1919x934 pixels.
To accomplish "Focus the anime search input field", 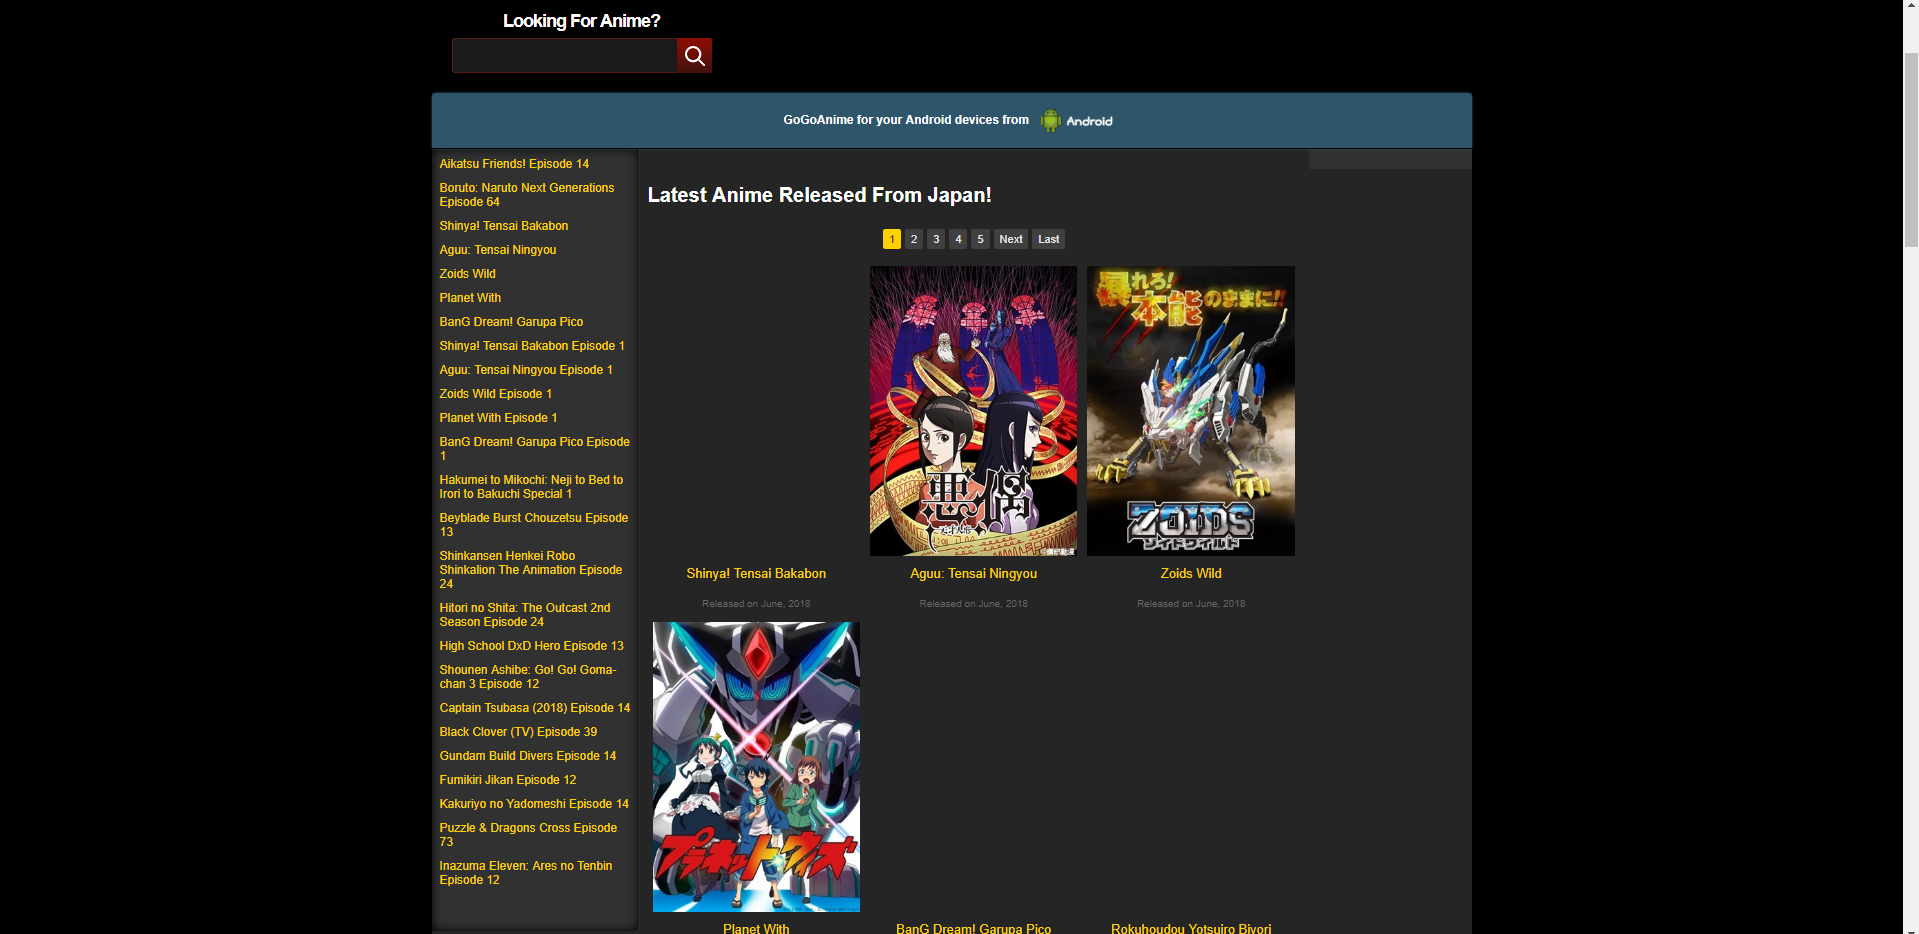I will (x=565, y=56).
